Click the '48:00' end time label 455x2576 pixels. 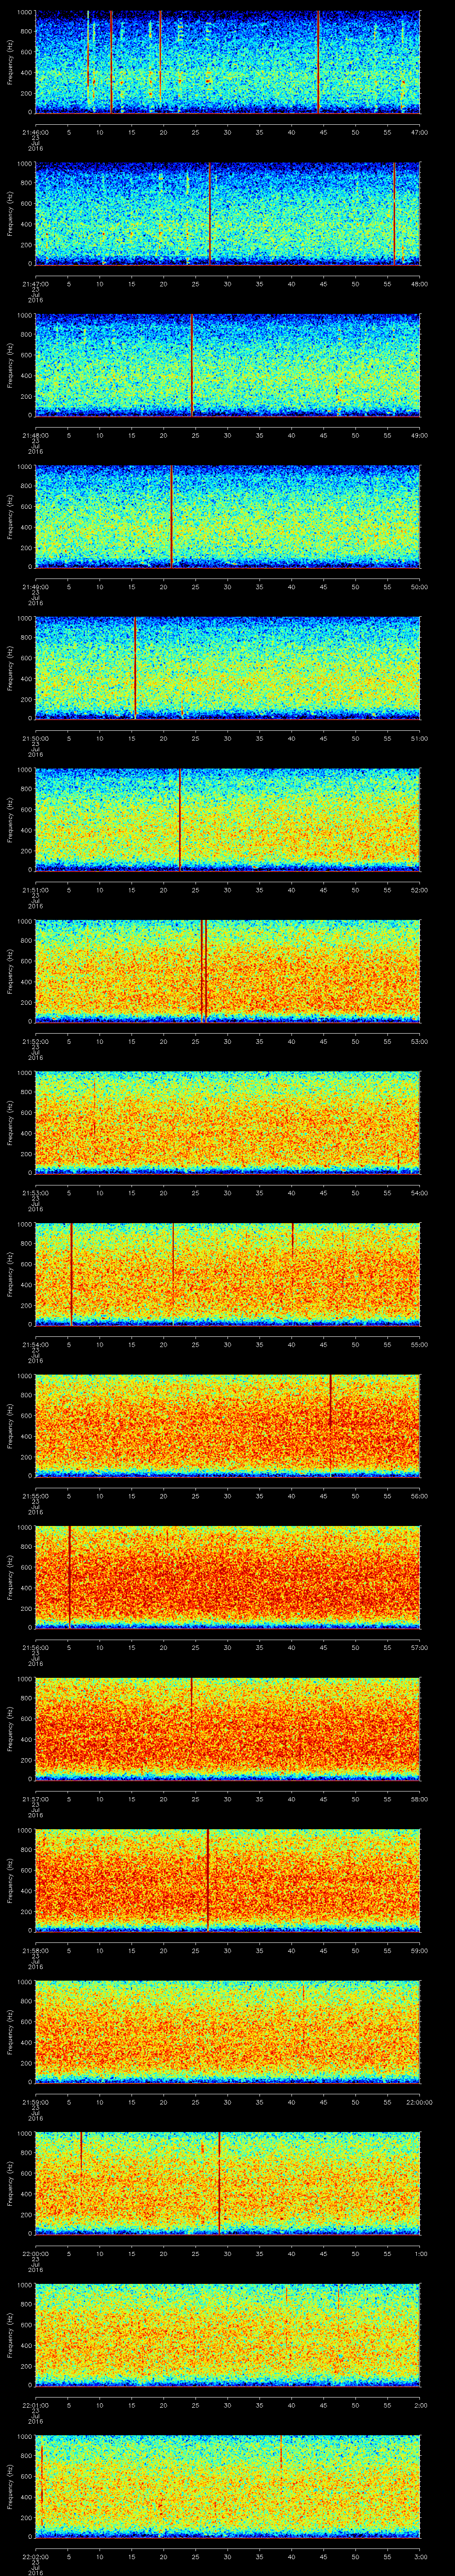[x=420, y=284]
